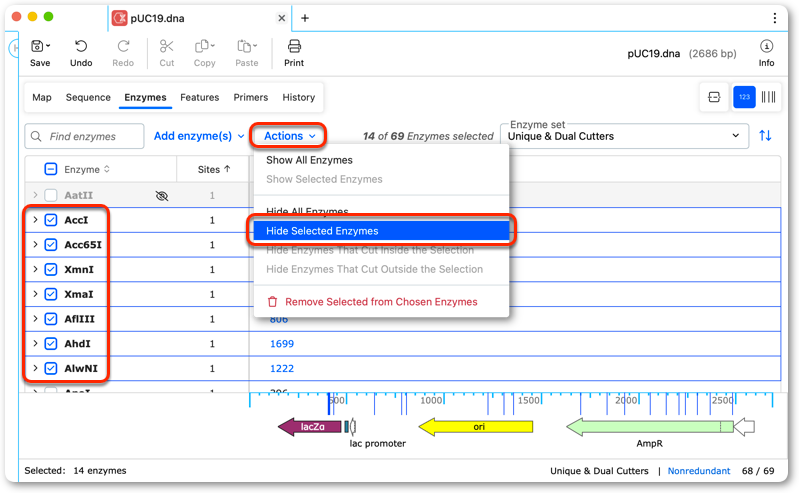The width and height of the screenshot is (799, 493).
Task: Click the Undo arrow icon
Action: pos(81,46)
